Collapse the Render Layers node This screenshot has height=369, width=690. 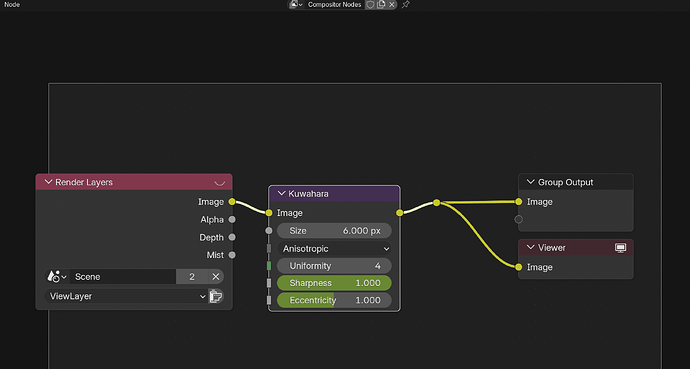(x=48, y=182)
